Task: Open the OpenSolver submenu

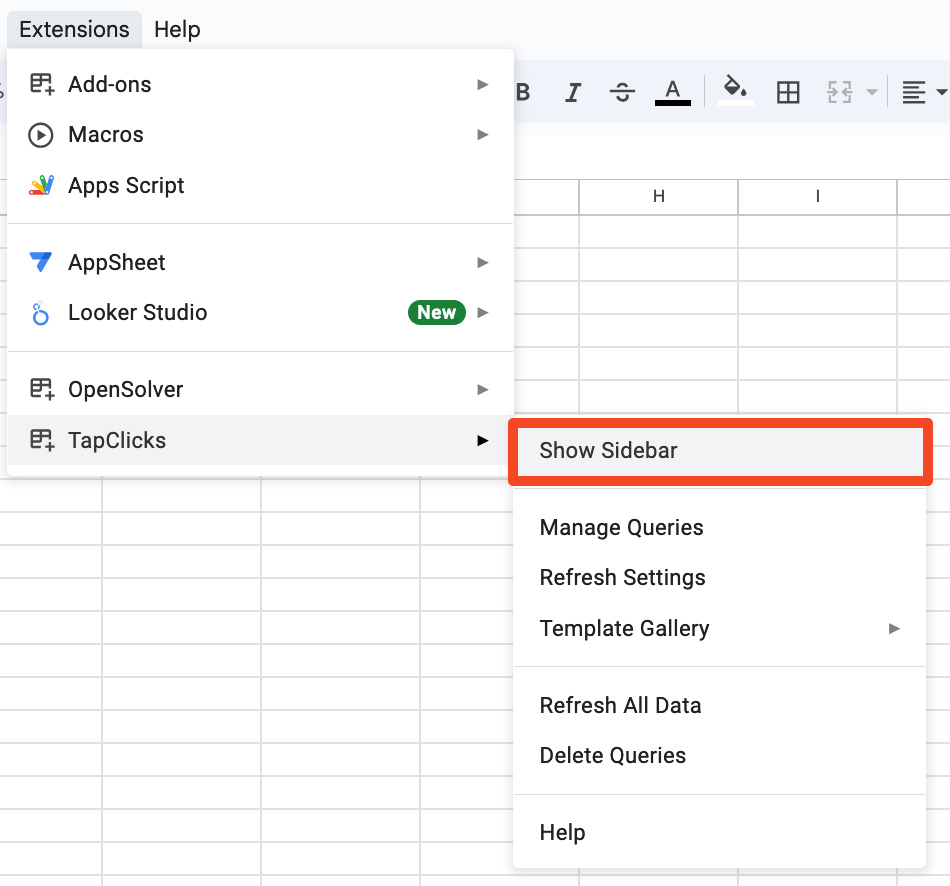Action: coord(261,389)
